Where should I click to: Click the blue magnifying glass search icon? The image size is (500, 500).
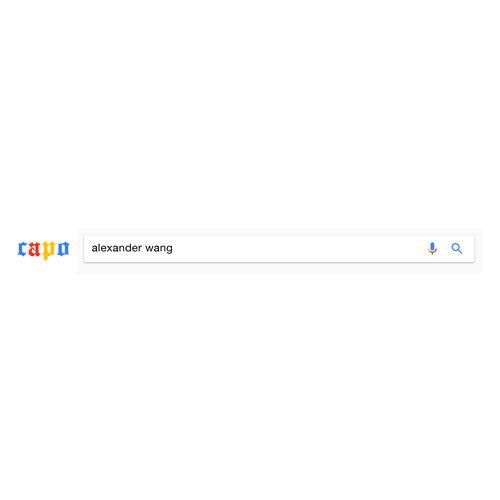457,248
